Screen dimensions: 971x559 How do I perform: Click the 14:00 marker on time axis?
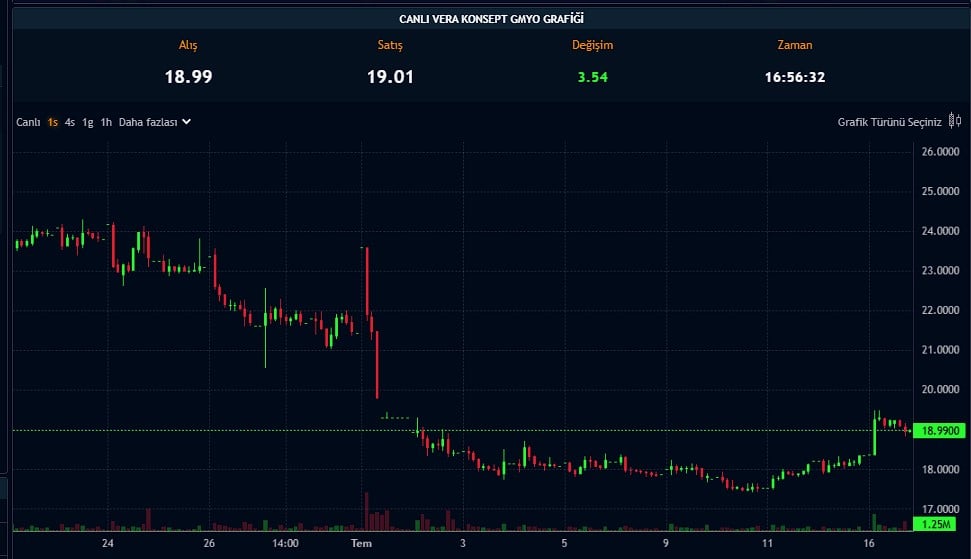pos(285,543)
